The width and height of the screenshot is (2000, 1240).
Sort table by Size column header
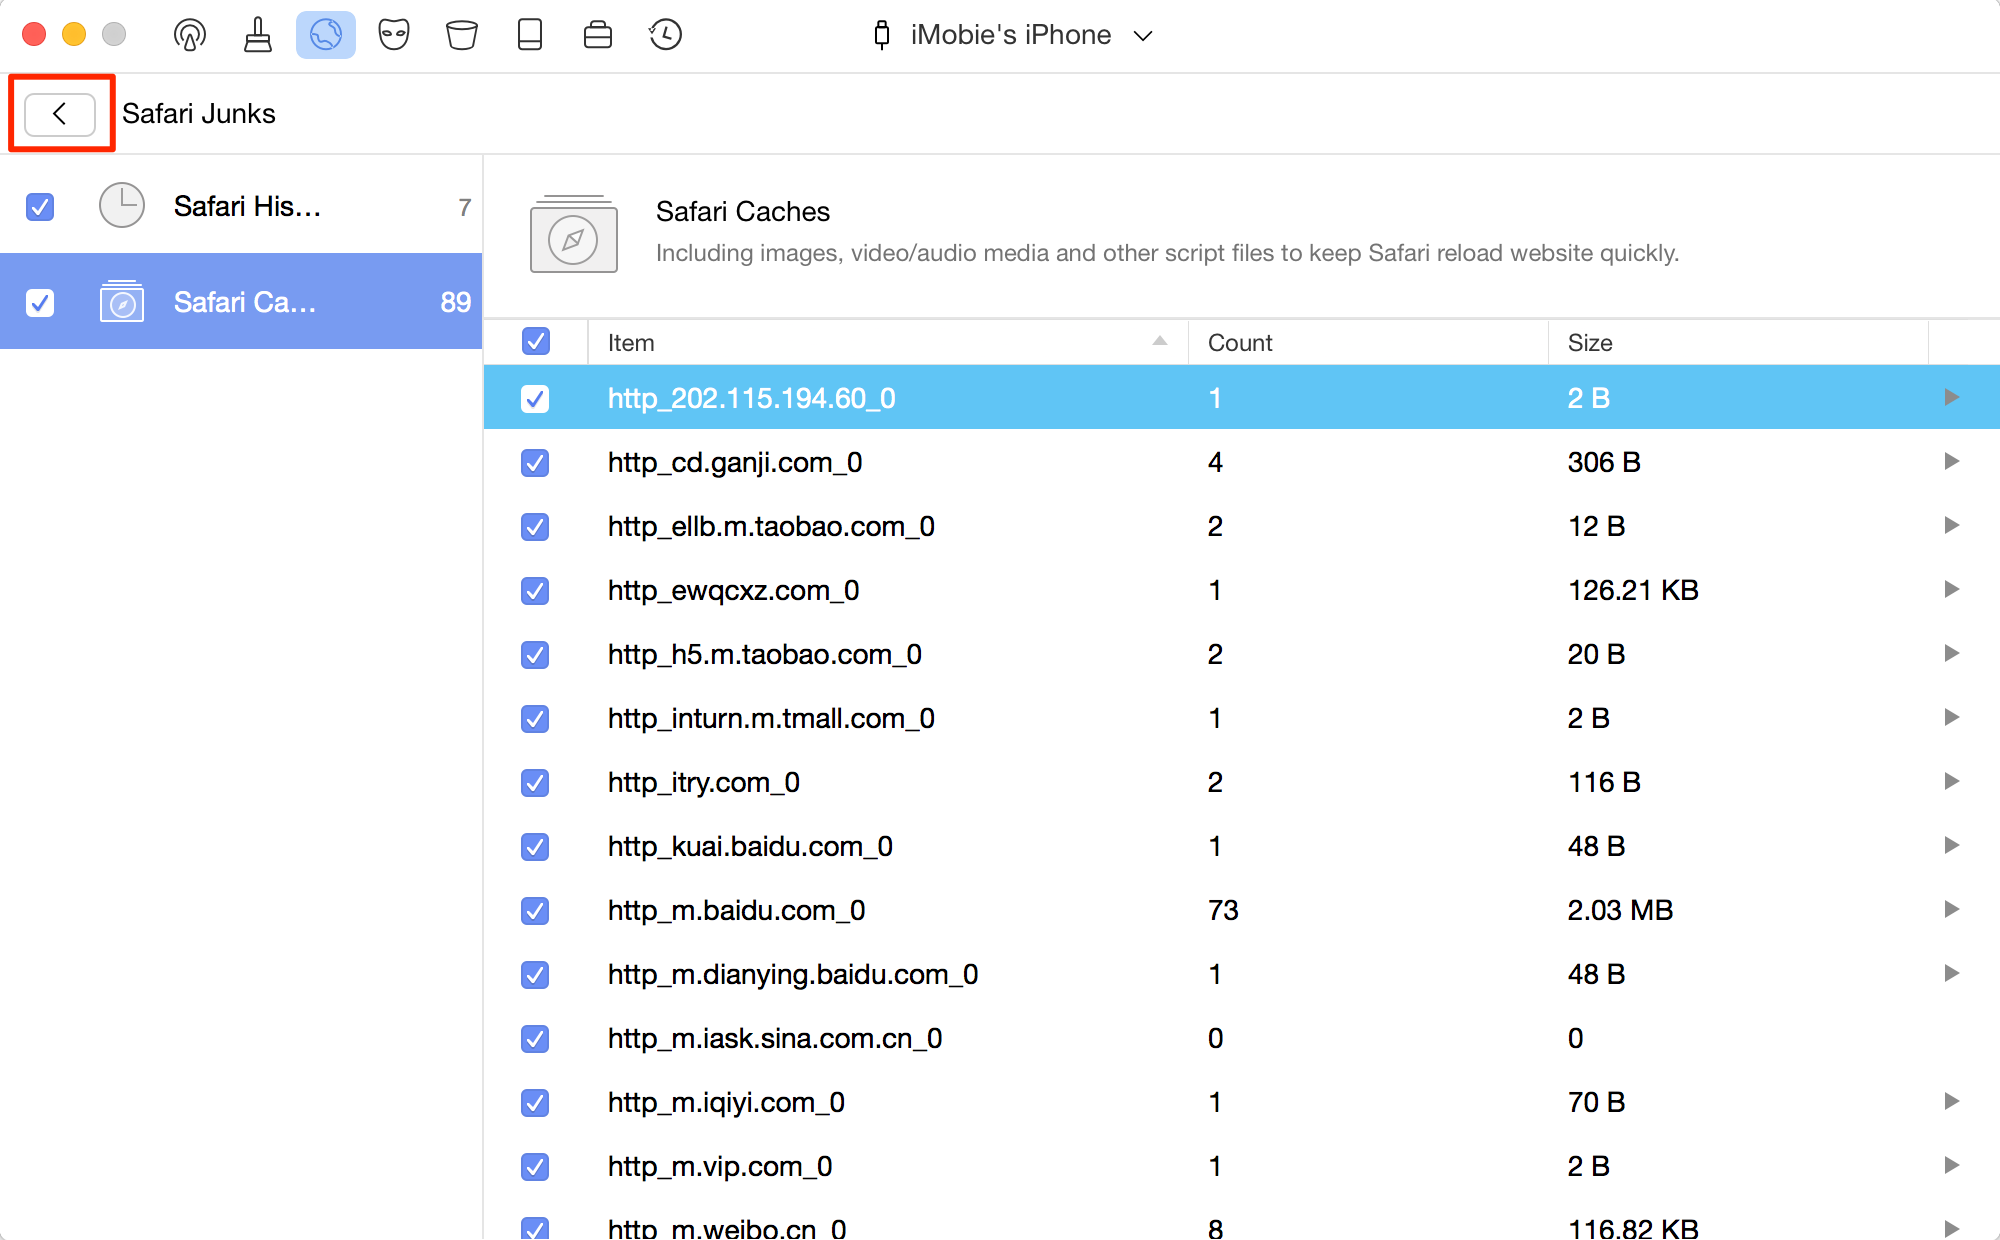1738,343
